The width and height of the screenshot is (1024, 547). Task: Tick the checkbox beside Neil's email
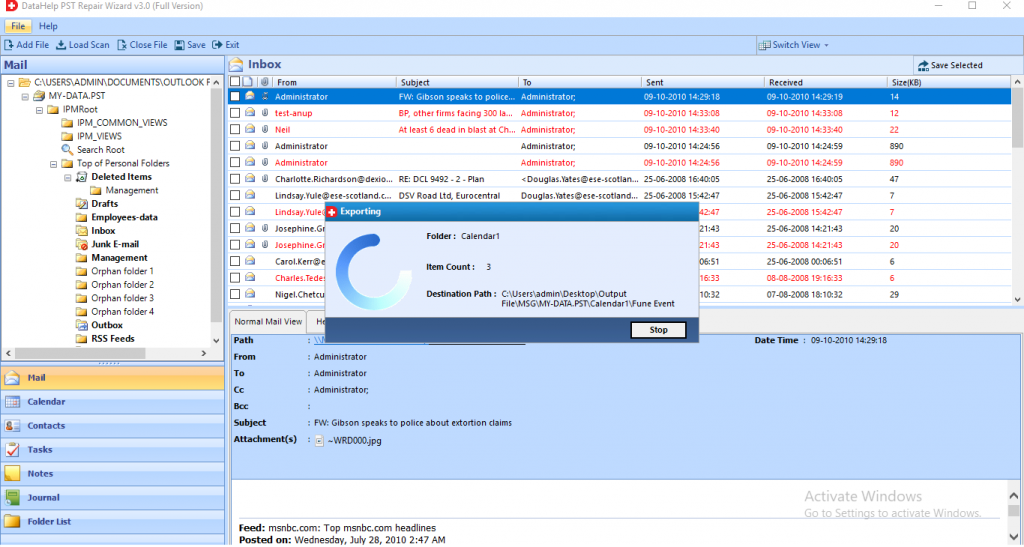click(x=234, y=130)
